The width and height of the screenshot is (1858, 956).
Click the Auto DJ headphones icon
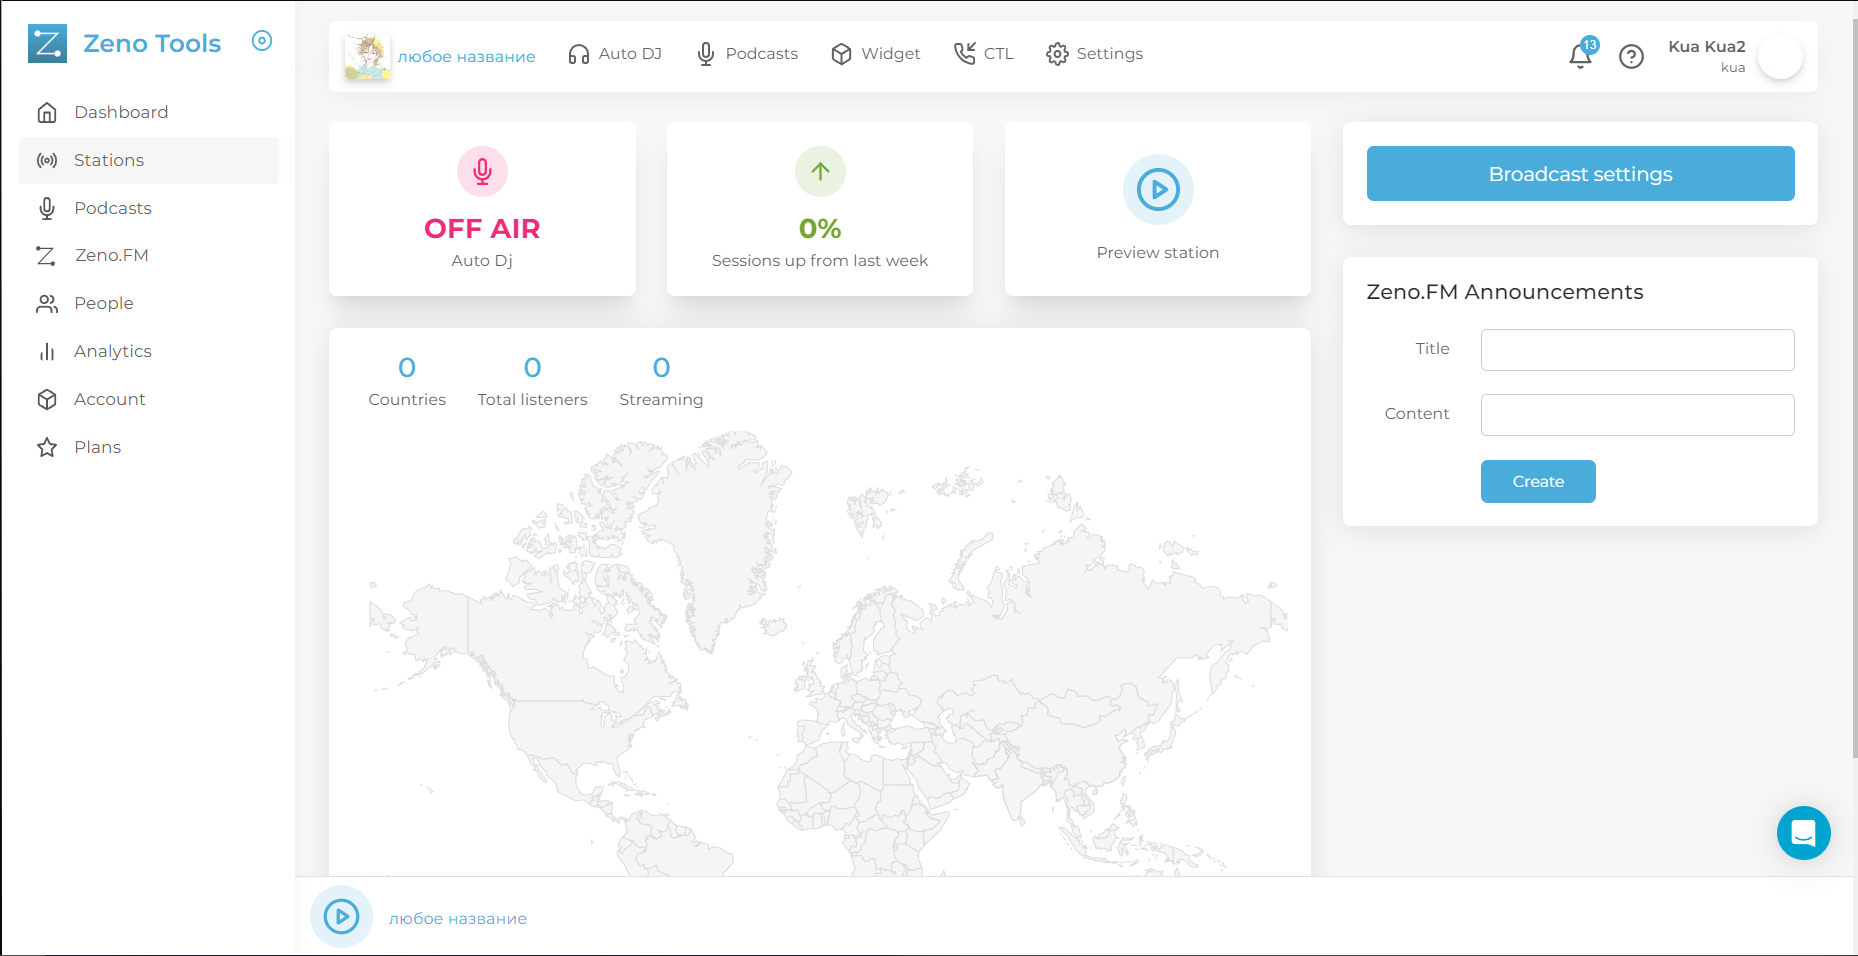tap(579, 54)
